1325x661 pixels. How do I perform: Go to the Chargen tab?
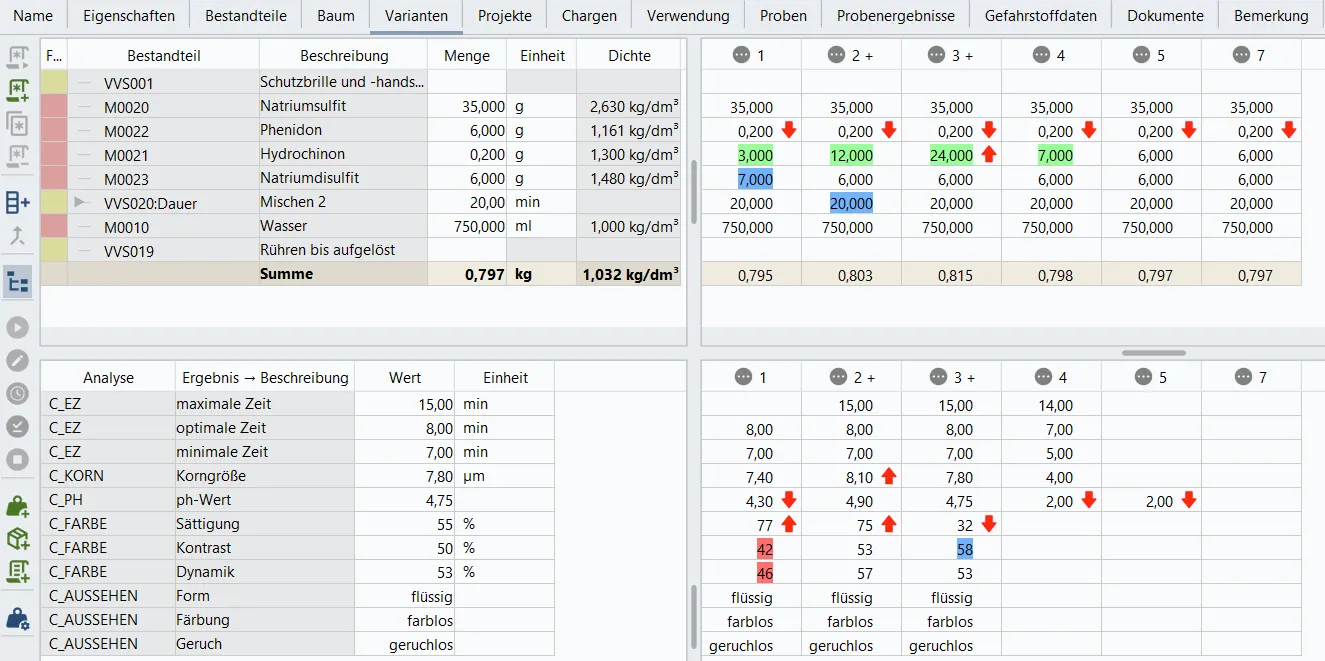click(589, 15)
